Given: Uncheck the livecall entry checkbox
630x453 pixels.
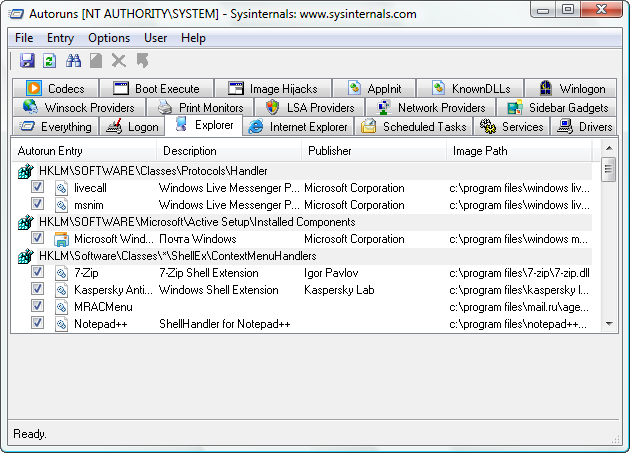Looking at the screenshot, I should tap(37, 187).
